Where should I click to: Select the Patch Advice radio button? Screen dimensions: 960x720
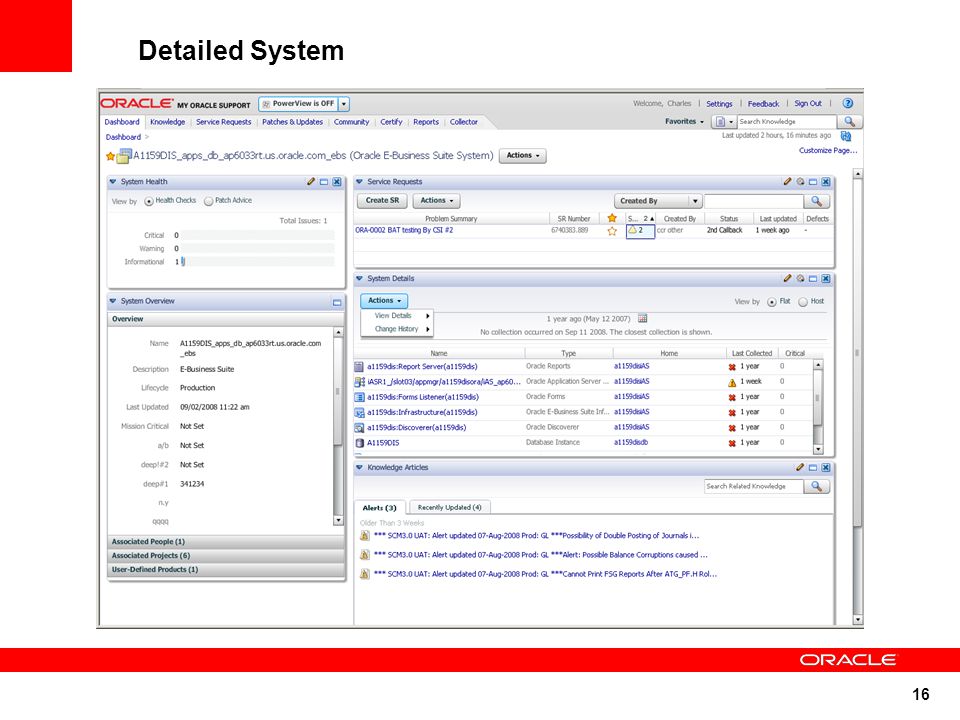coord(208,201)
